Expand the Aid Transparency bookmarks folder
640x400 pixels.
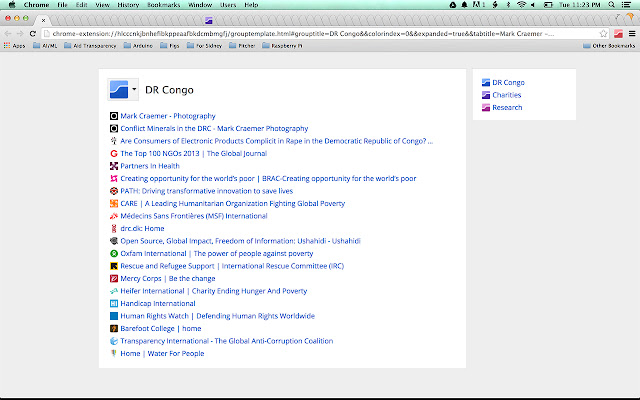coord(77,46)
